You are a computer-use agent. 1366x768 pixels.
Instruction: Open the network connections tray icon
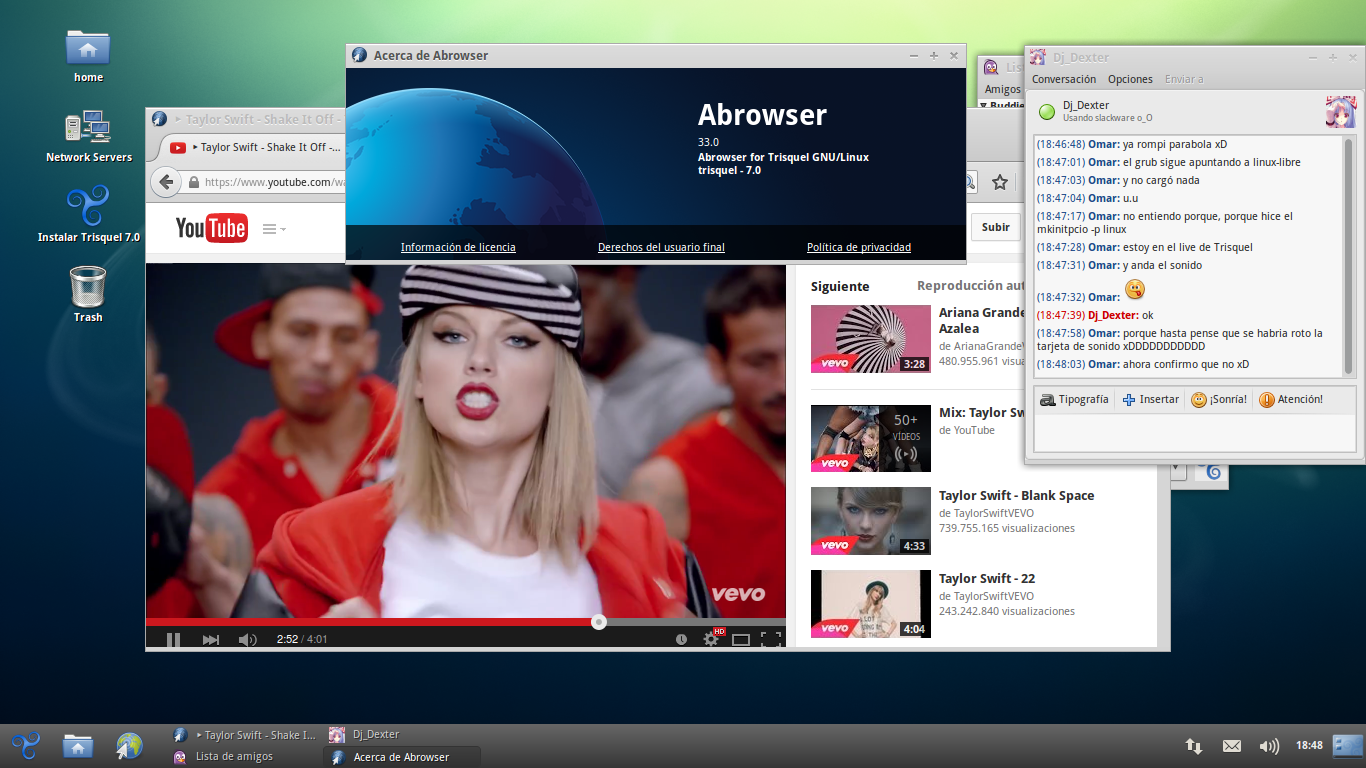pos(1194,746)
